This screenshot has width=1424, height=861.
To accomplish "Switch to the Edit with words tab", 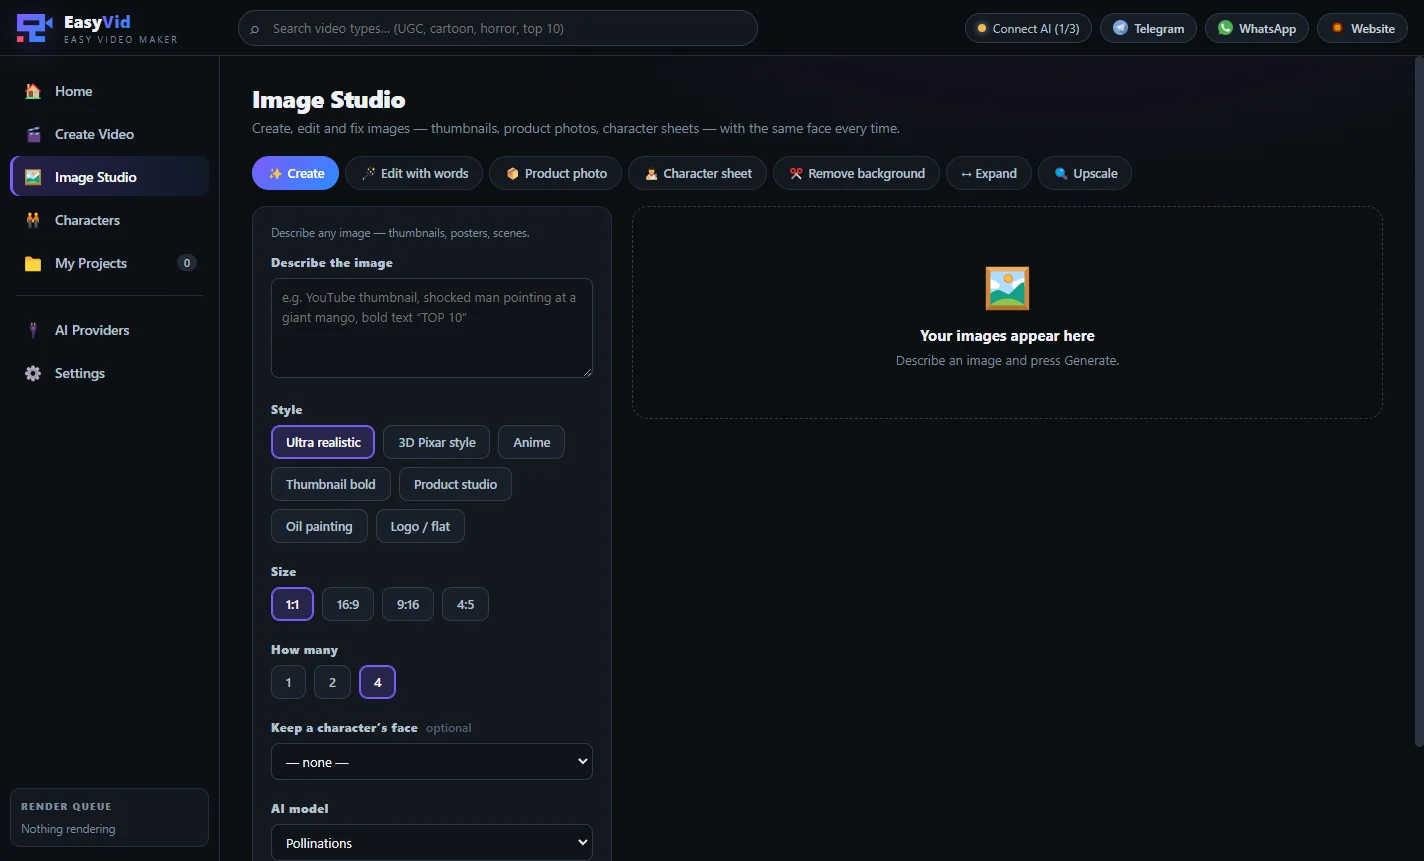I will (x=414, y=173).
